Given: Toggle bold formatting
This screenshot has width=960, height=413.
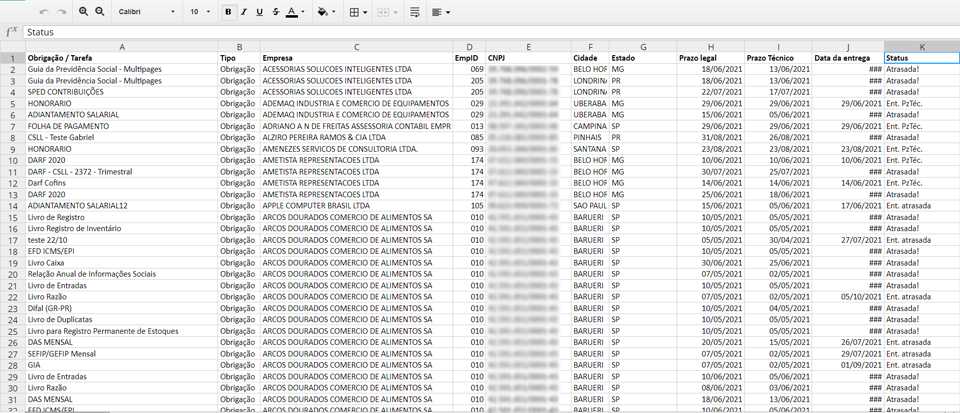Looking at the screenshot, I should click(x=229, y=12).
